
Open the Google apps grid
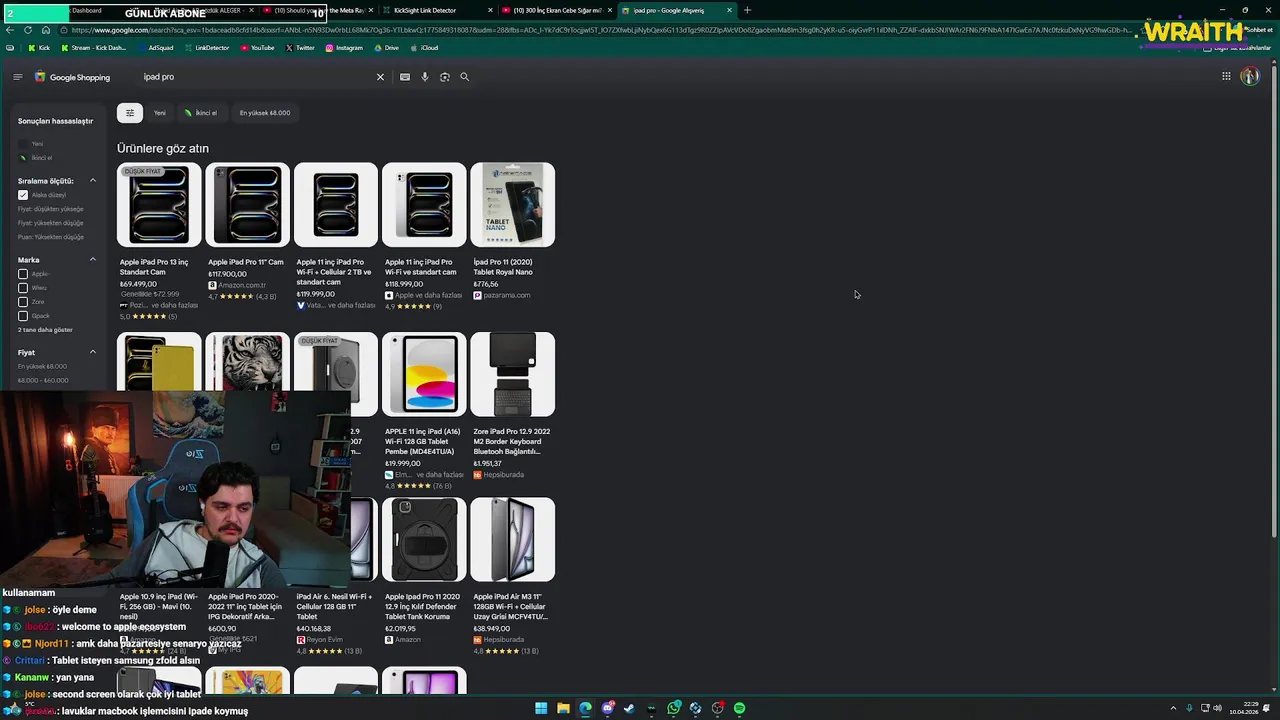pyautogui.click(x=1226, y=76)
